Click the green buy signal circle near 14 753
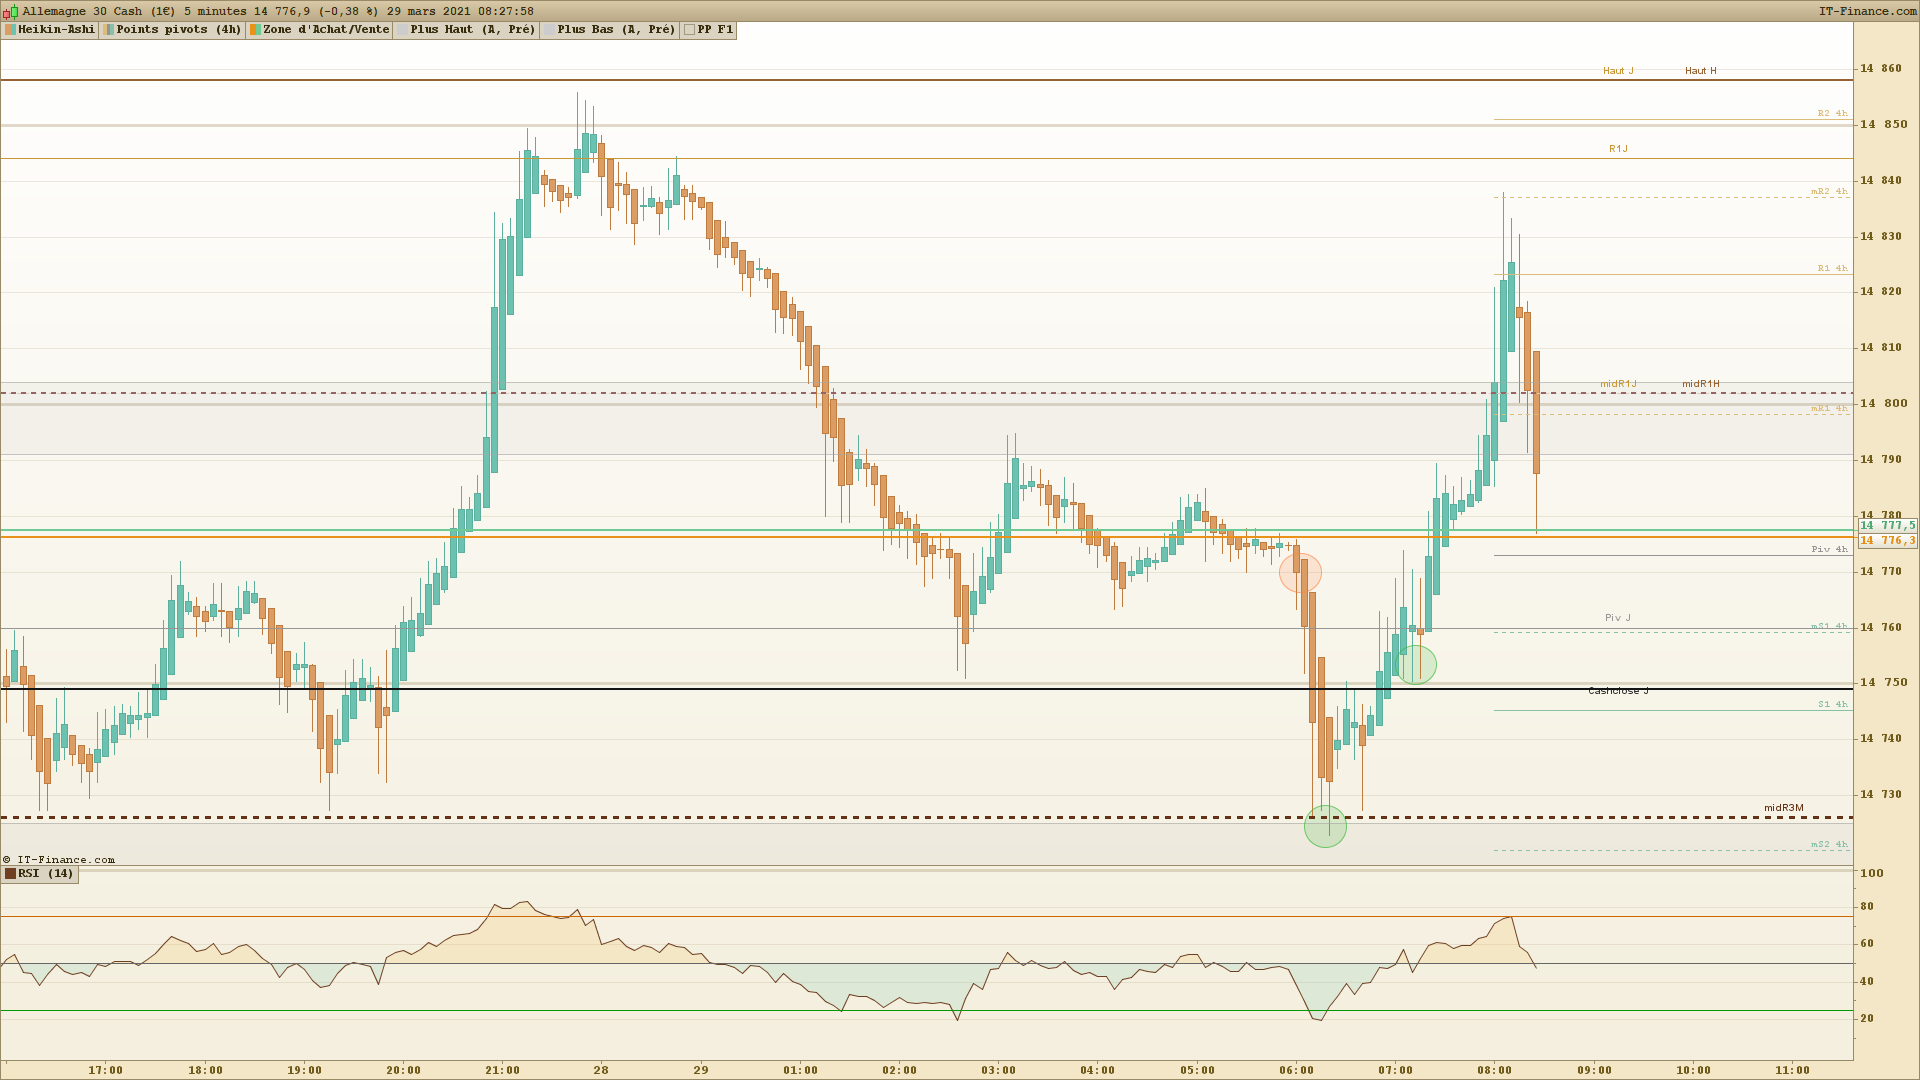 1415,665
